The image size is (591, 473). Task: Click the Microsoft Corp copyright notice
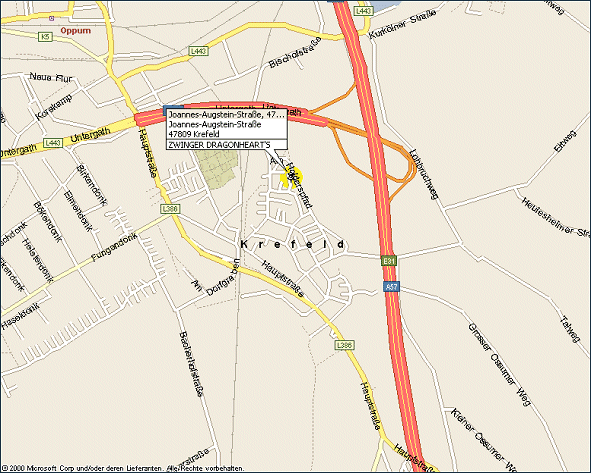[x=123, y=468]
